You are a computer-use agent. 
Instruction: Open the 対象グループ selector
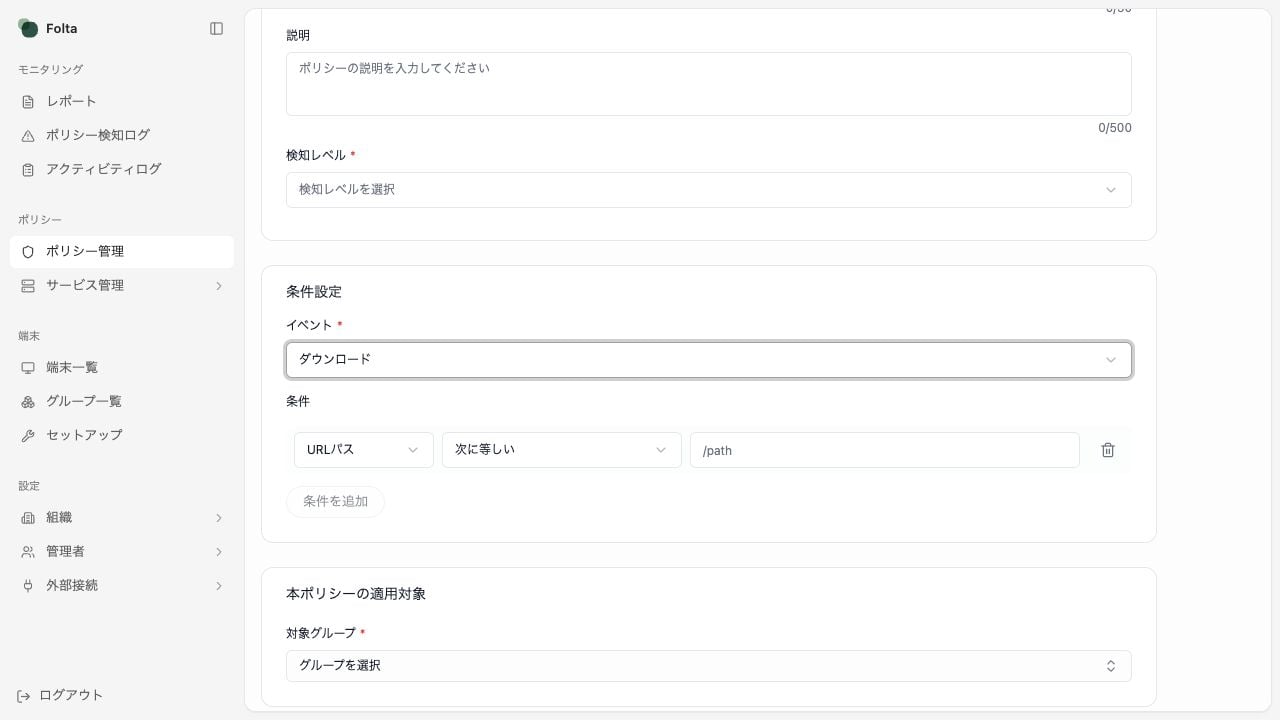click(x=709, y=666)
